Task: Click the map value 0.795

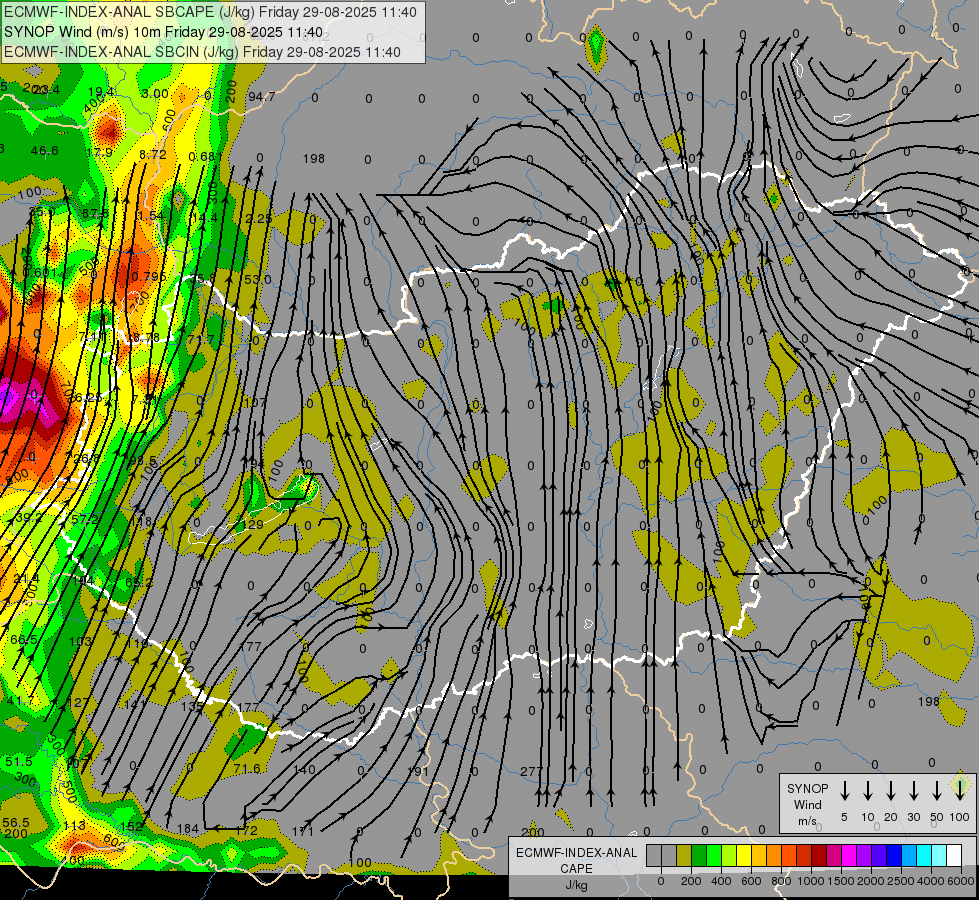Action: tap(149, 276)
